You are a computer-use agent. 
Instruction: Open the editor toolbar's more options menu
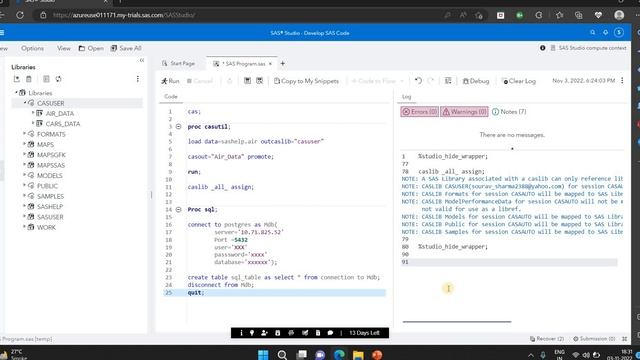click(622, 81)
